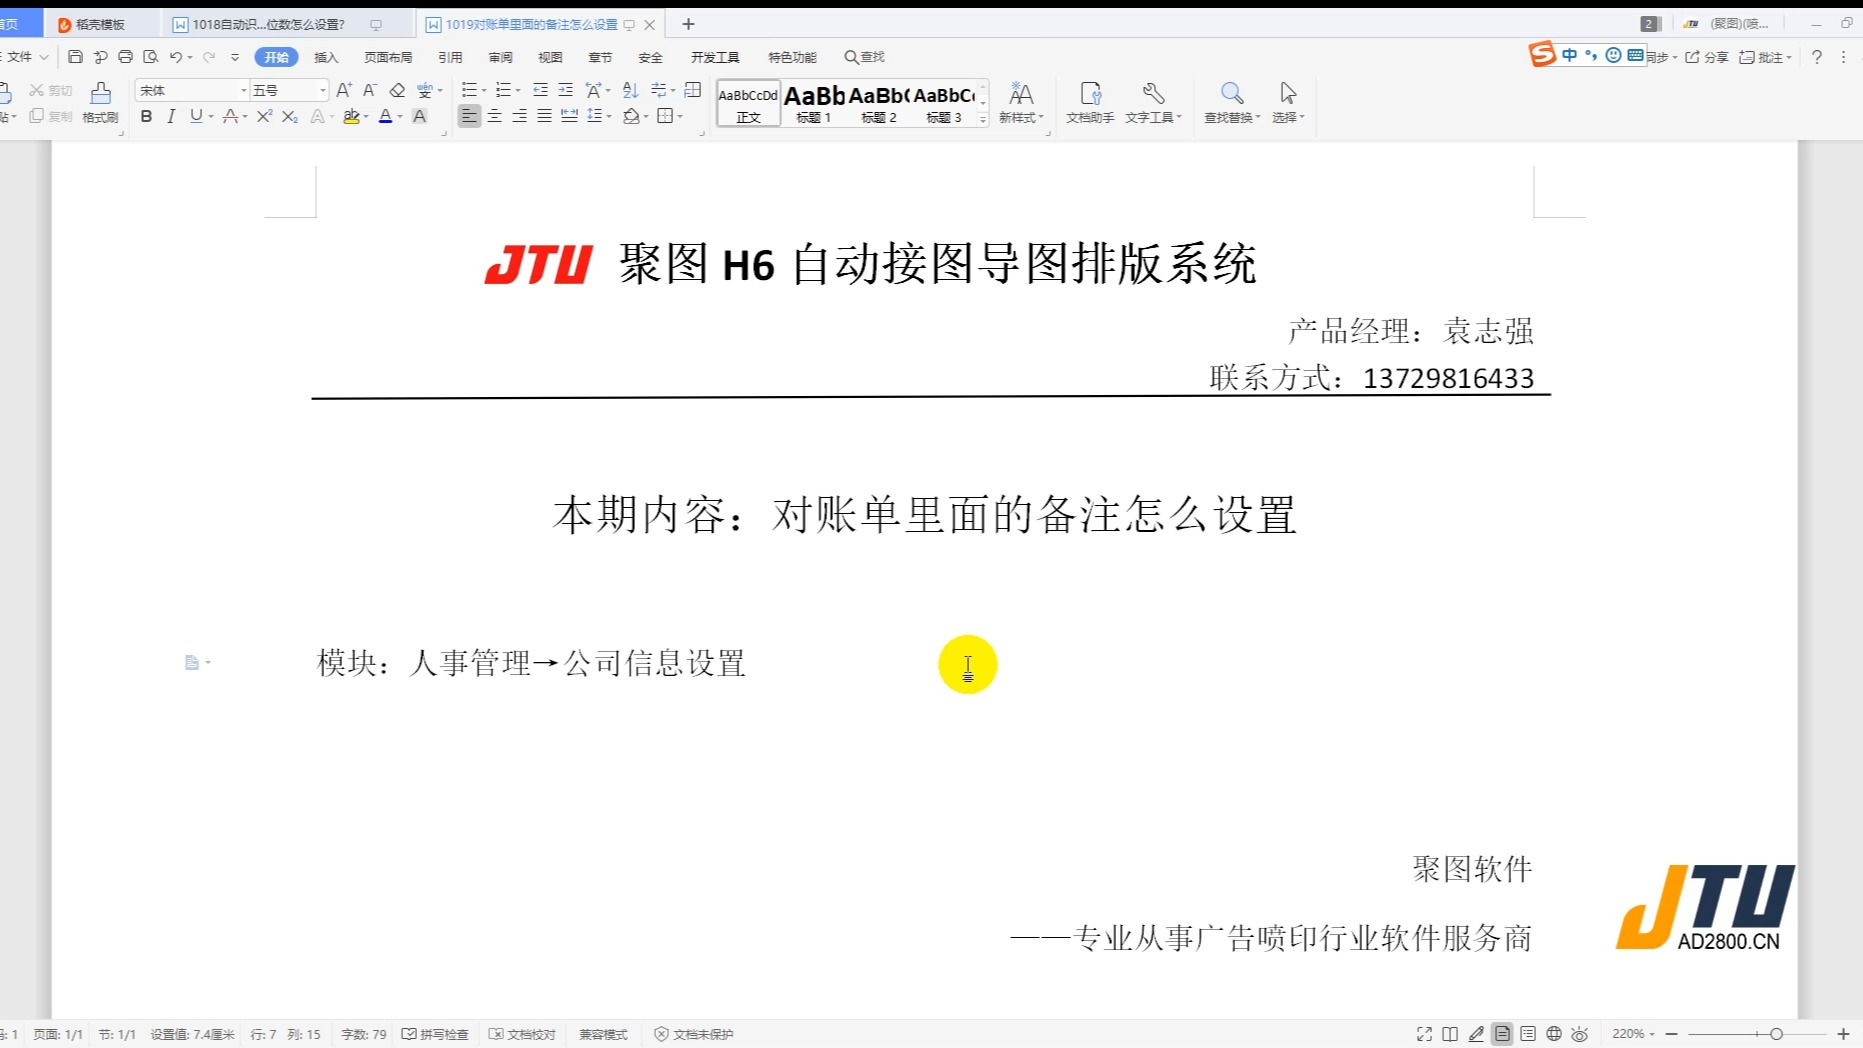Click the eye protection mode icon

coord(1580,1034)
